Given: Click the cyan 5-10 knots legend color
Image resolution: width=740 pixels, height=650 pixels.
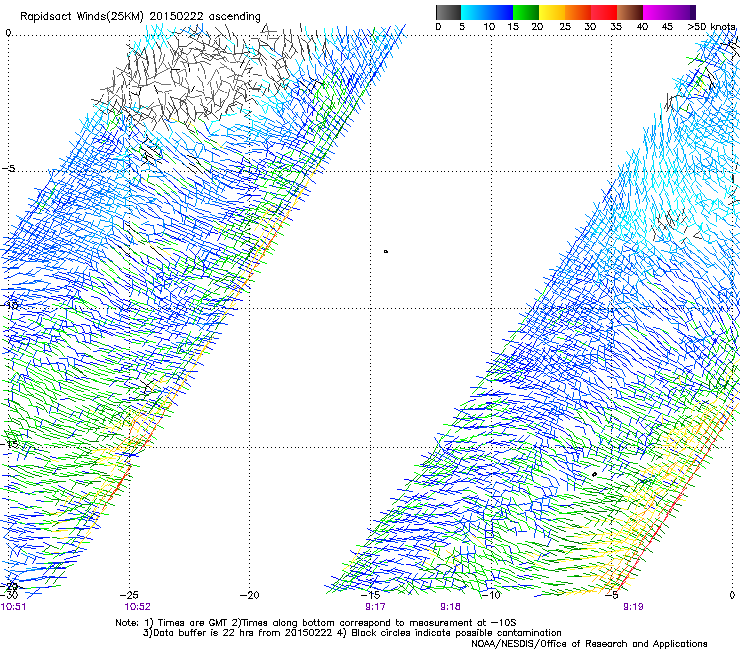Looking at the screenshot, I should pos(474,12).
